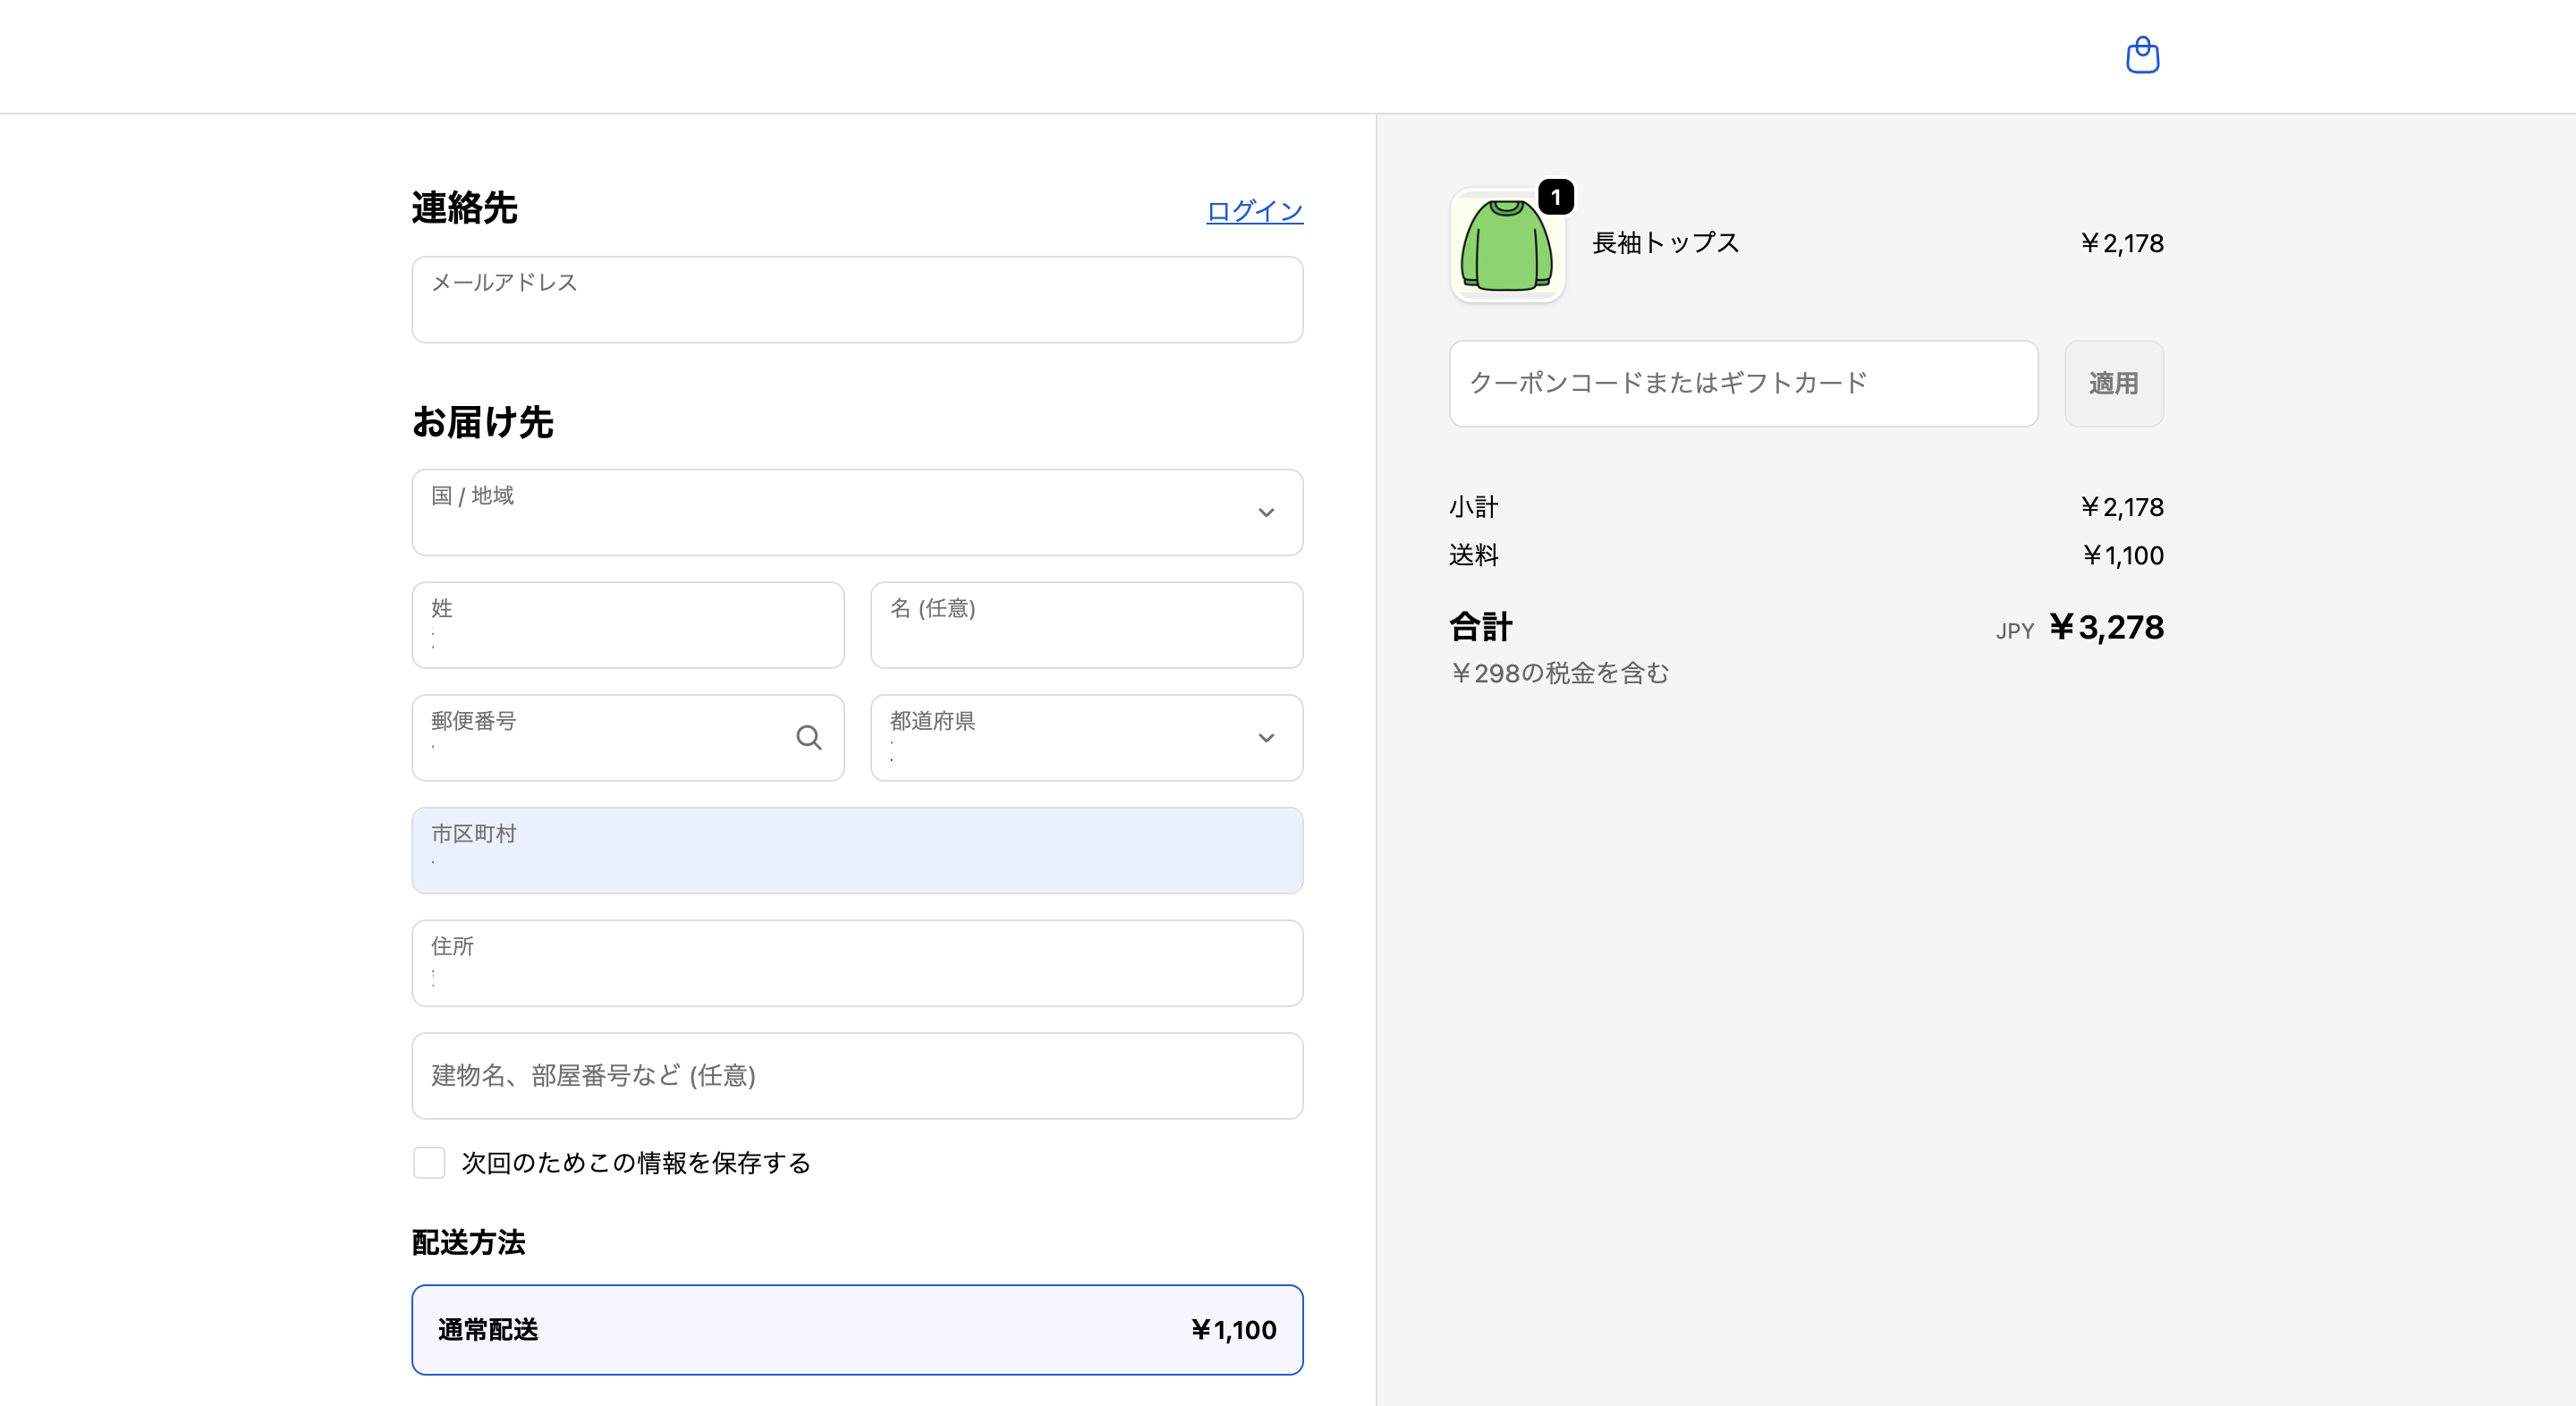Image resolution: width=2576 pixels, height=1406 pixels.
Task: Click the 合計 total label
Action: [x=1481, y=627]
